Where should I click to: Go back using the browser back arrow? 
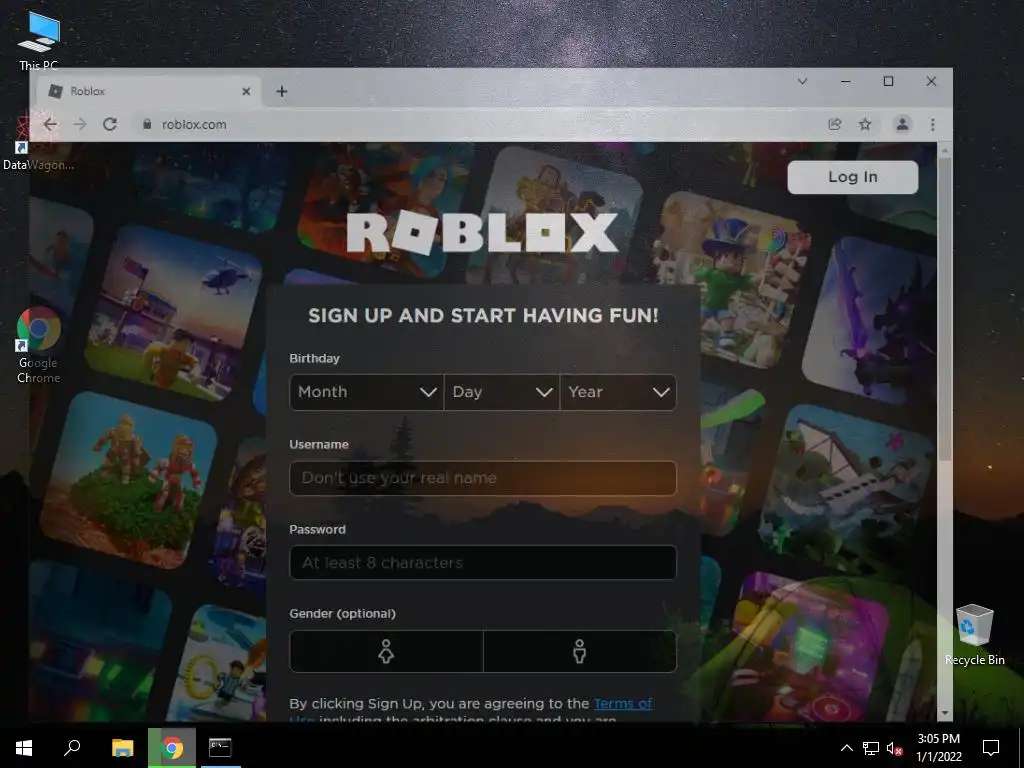(x=50, y=124)
